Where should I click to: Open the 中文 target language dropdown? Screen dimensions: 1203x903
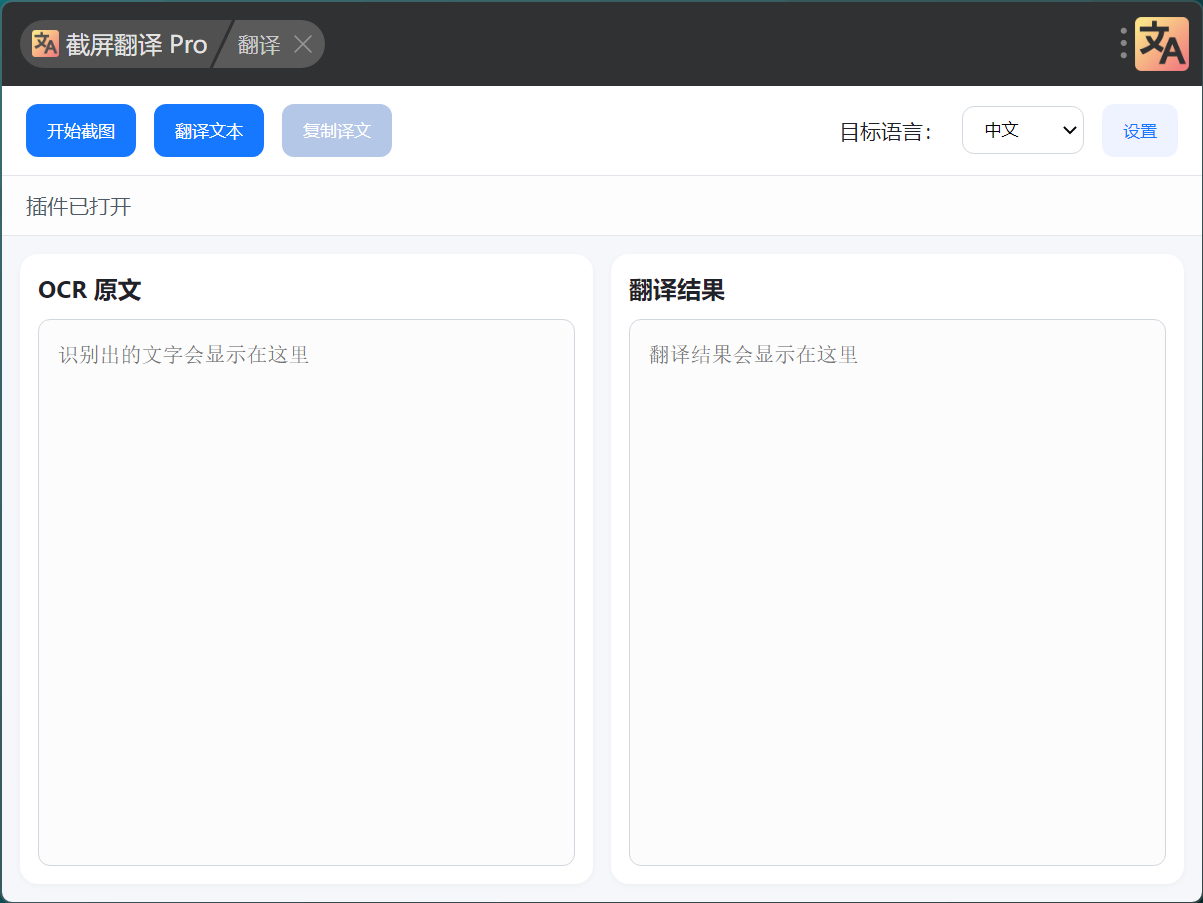[1010, 130]
